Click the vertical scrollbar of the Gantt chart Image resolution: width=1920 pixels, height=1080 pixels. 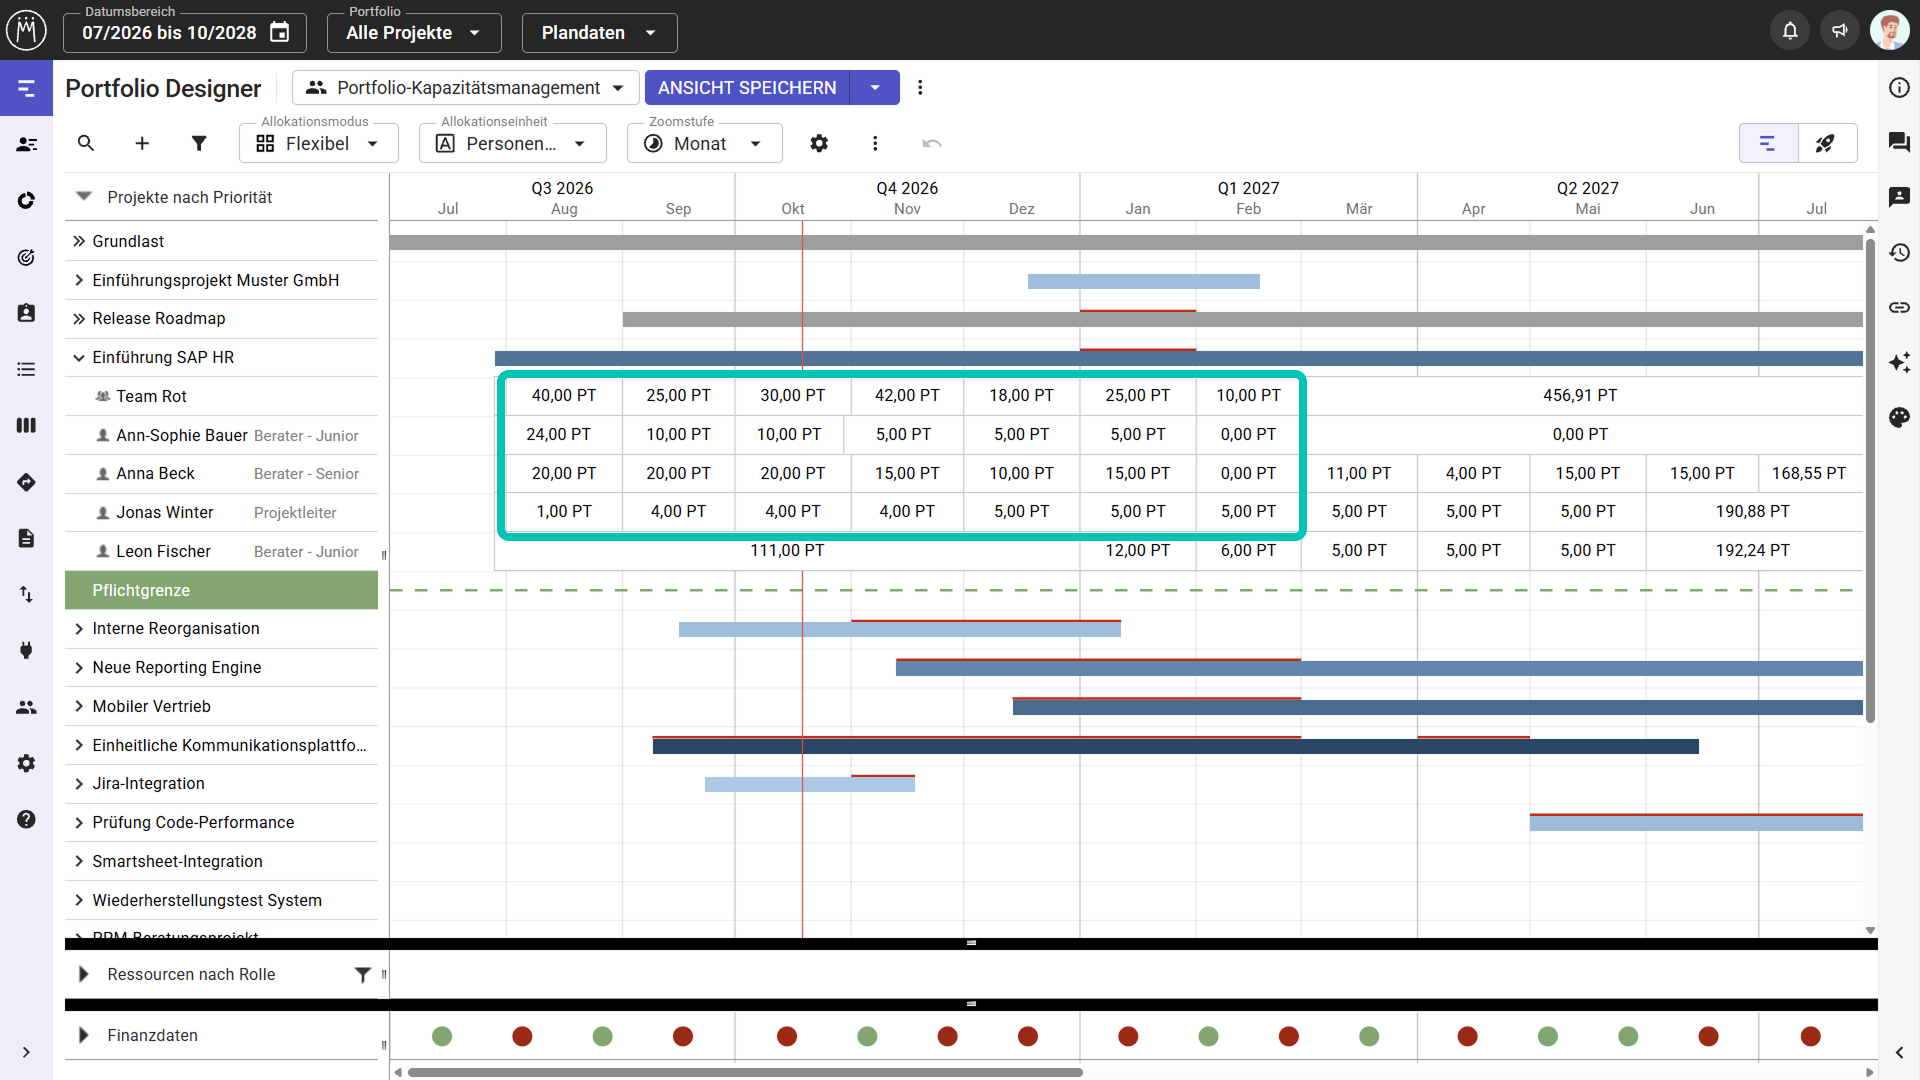click(1870, 480)
